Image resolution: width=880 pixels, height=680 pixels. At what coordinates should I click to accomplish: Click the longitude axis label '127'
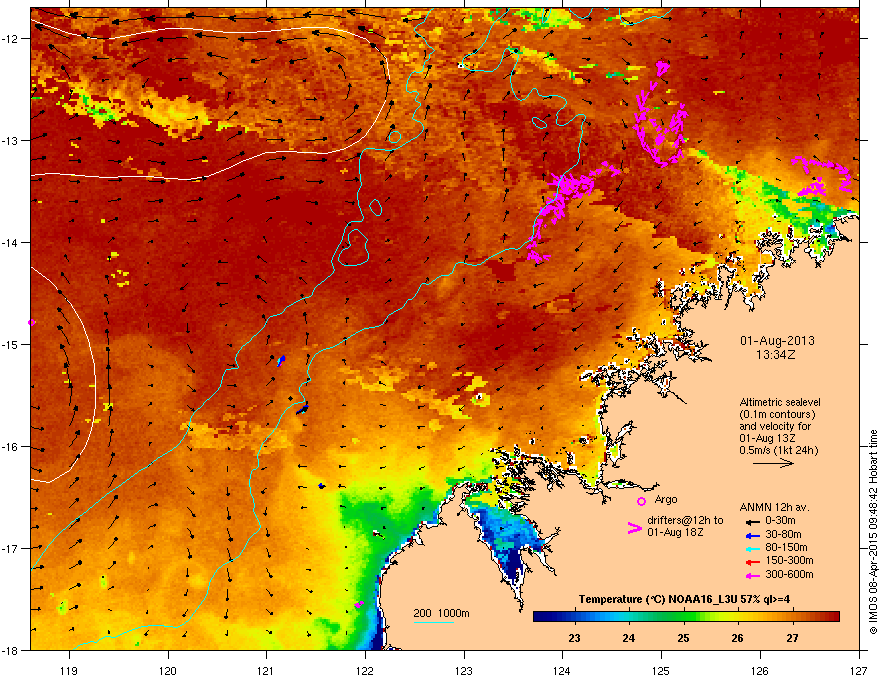(859, 670)
